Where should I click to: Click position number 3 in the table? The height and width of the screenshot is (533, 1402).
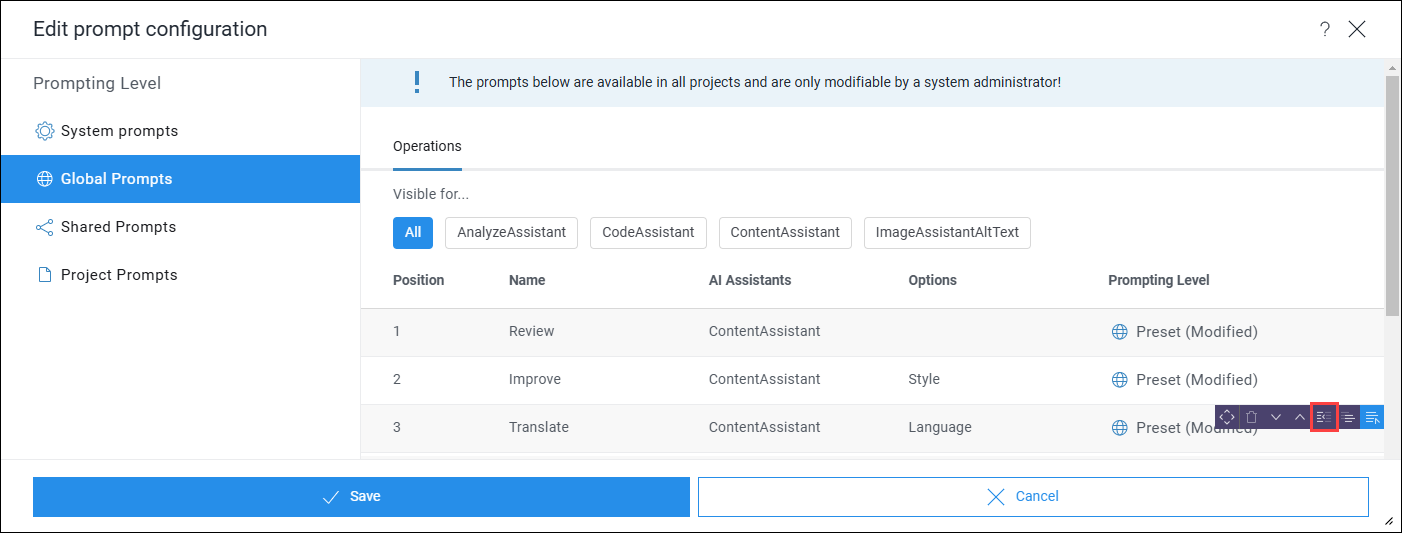point(397,428)
